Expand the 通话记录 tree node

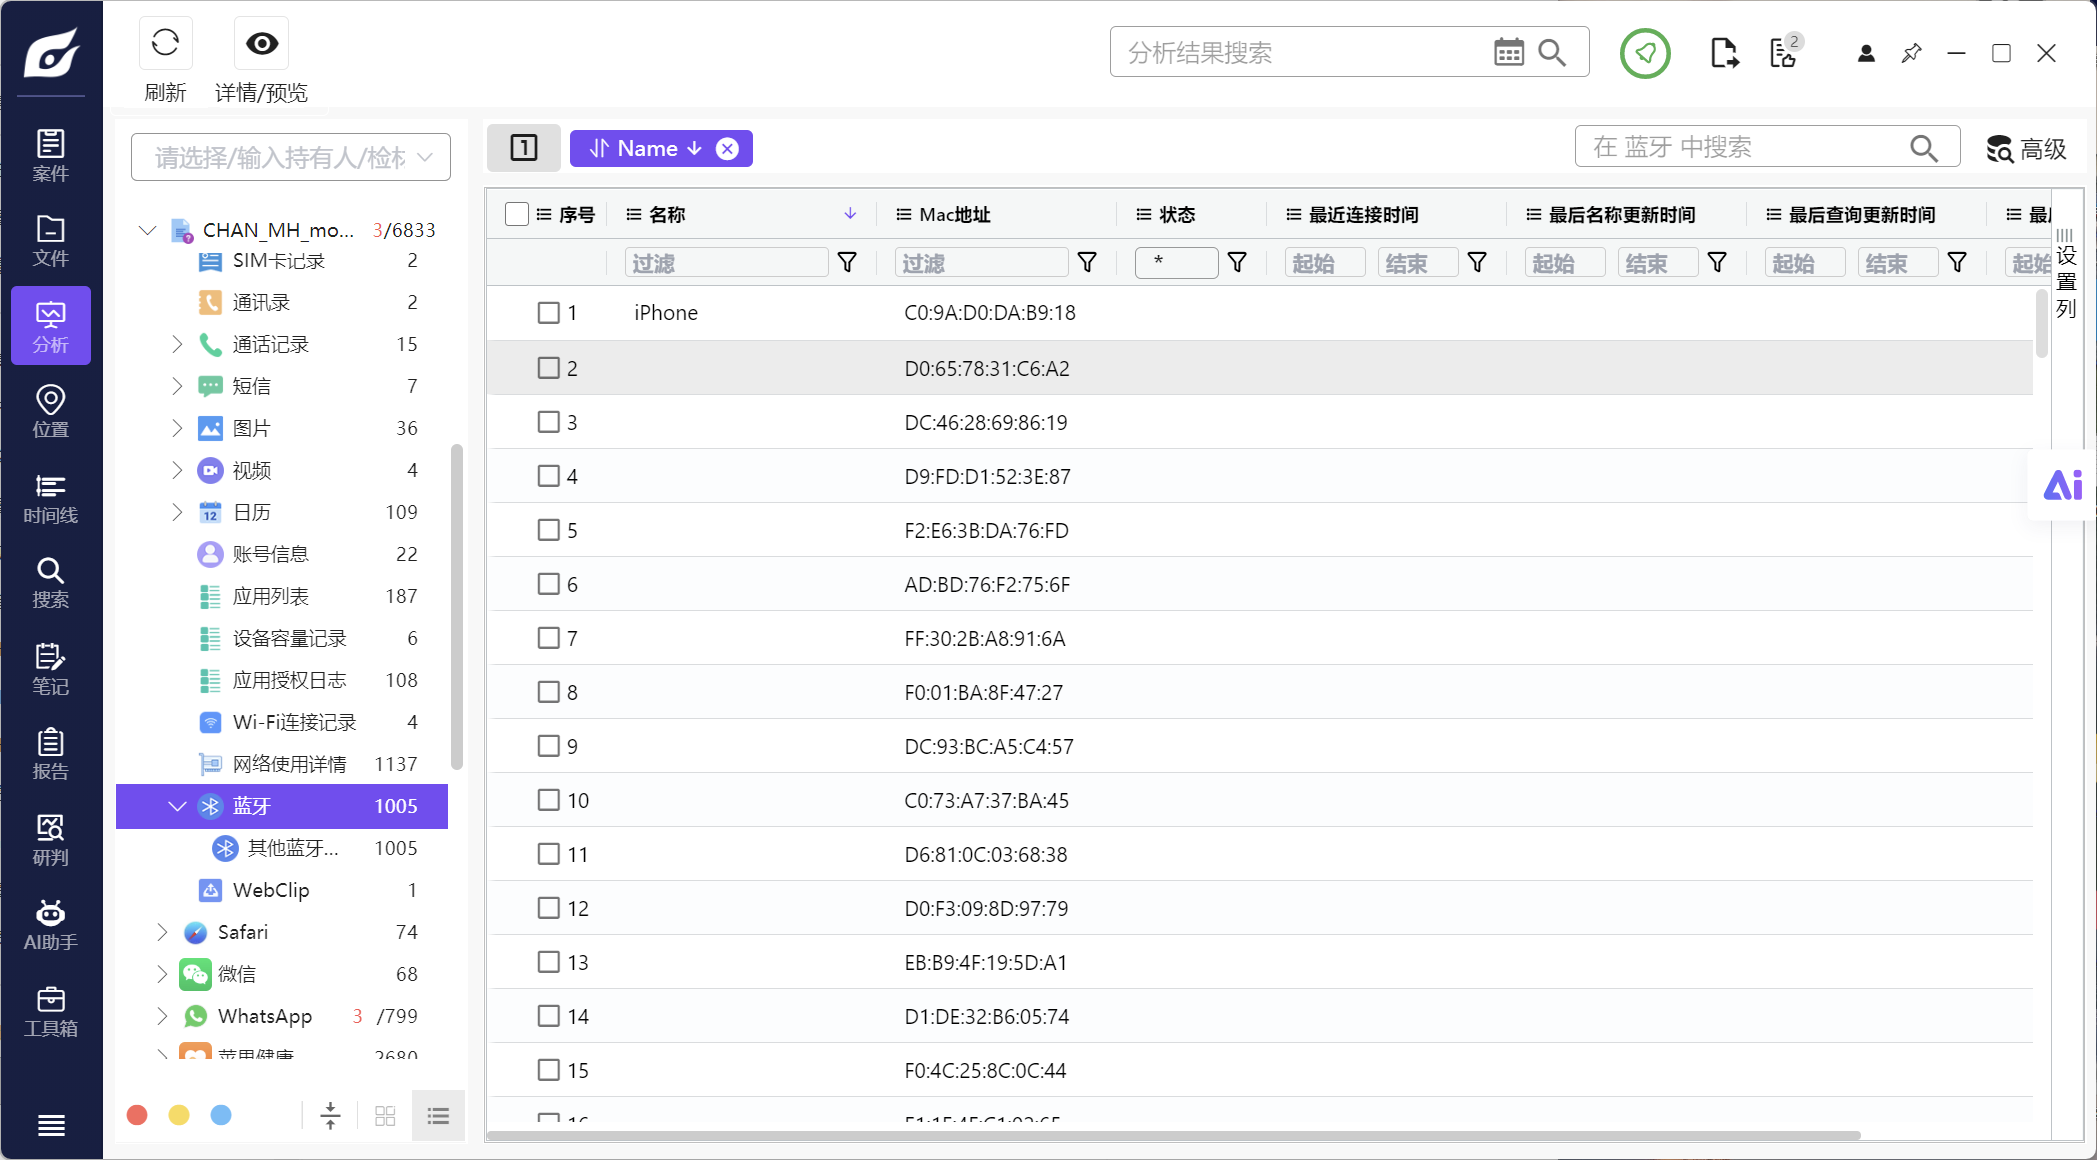(177, 344)
